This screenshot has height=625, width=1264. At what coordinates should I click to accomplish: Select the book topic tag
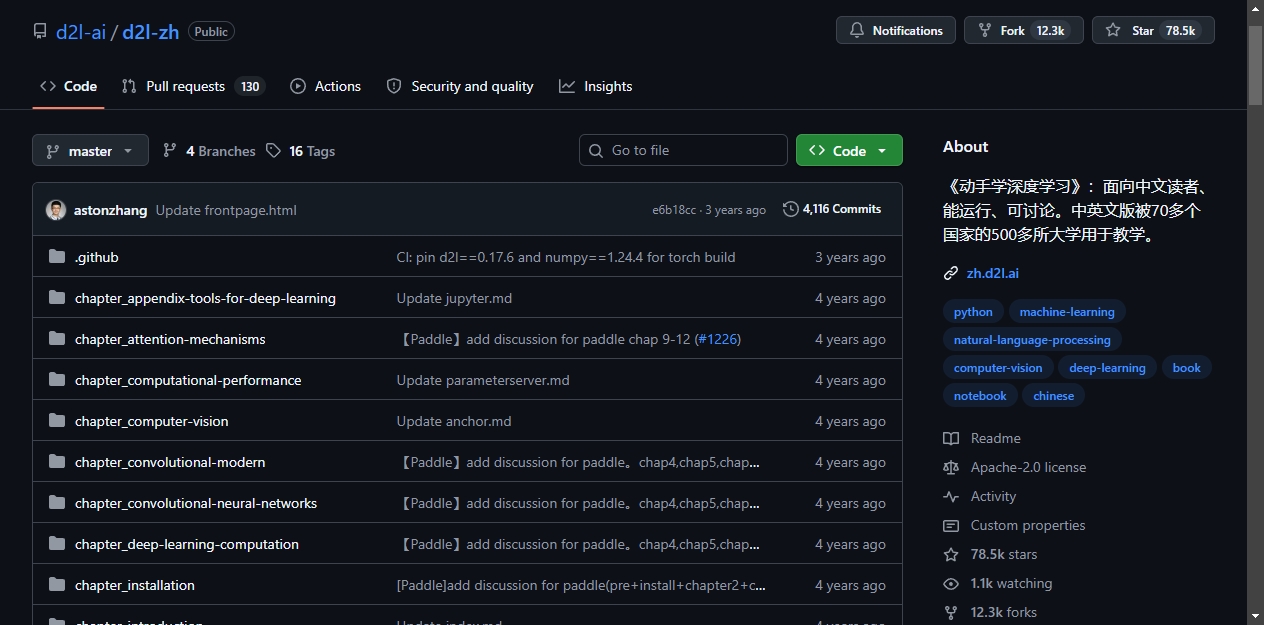pos(1187,368)
